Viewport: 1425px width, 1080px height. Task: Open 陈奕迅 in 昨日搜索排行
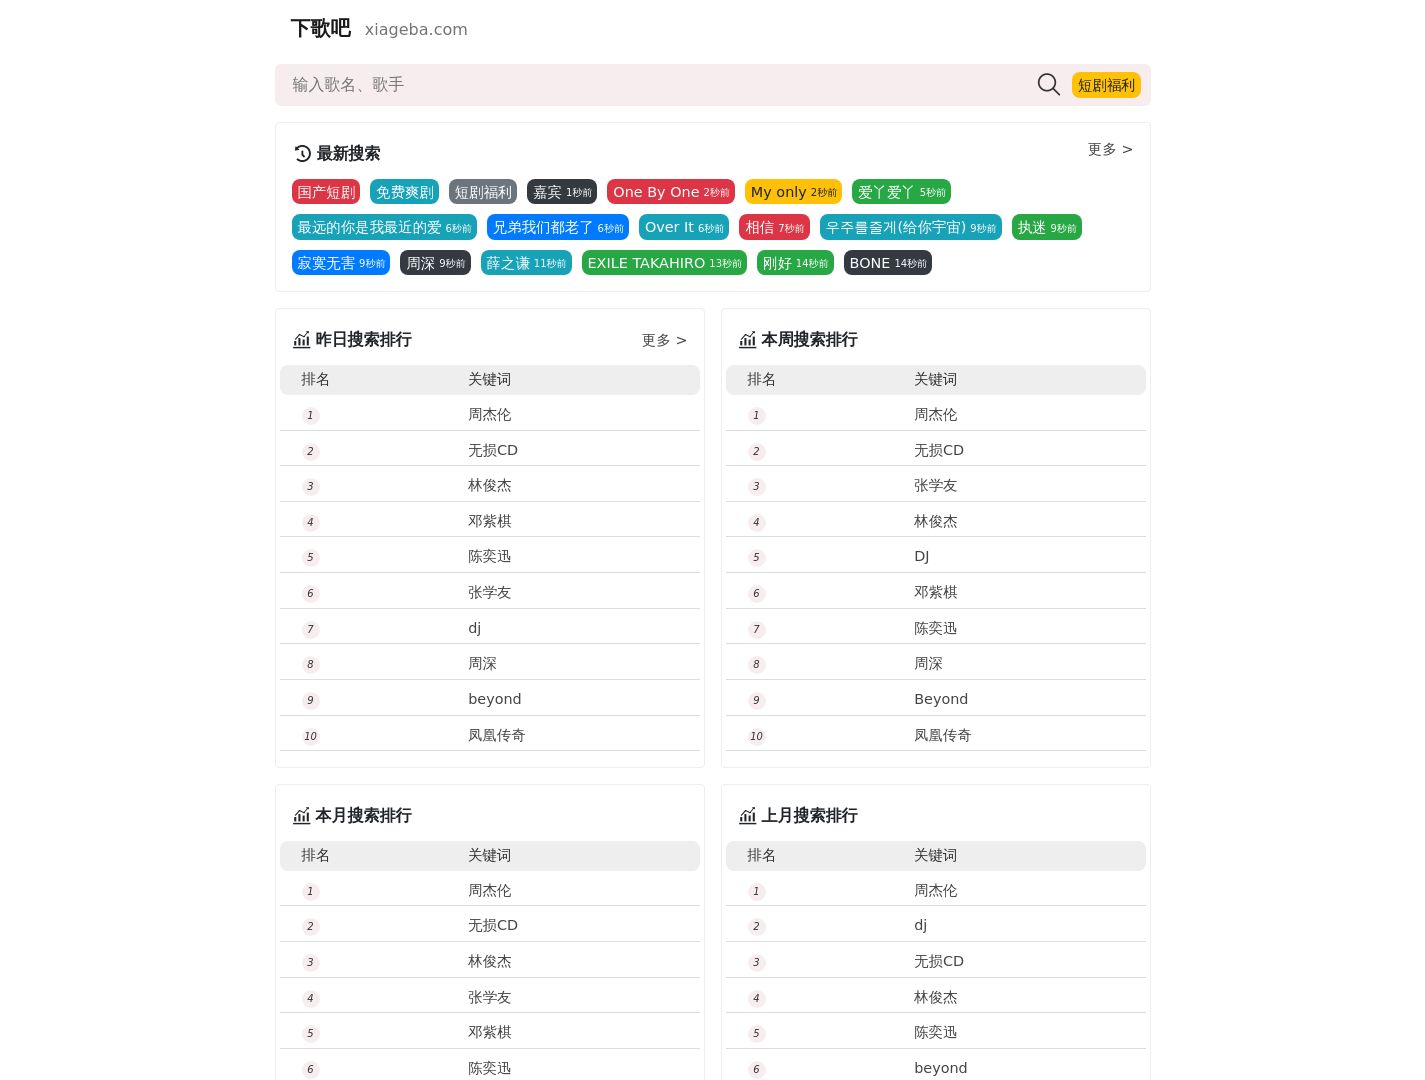tap(489, 556)
